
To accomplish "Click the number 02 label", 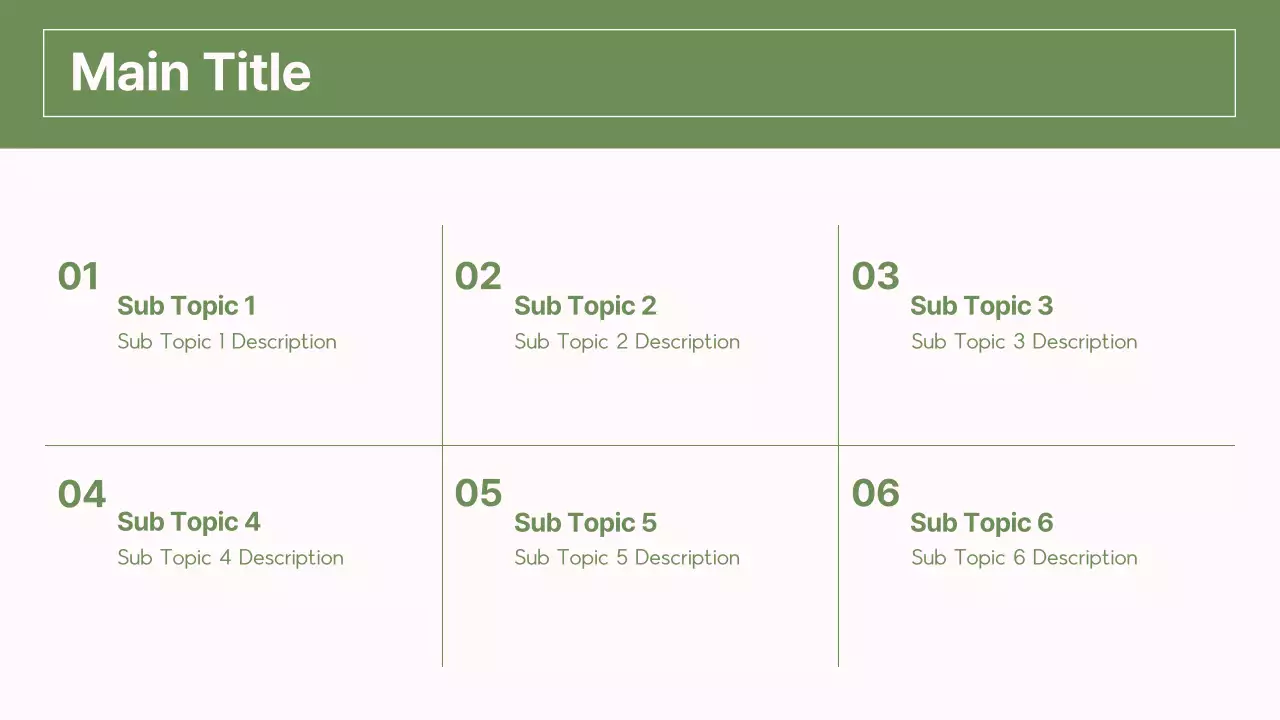I will pyautogui.click(x=477, y=276).
